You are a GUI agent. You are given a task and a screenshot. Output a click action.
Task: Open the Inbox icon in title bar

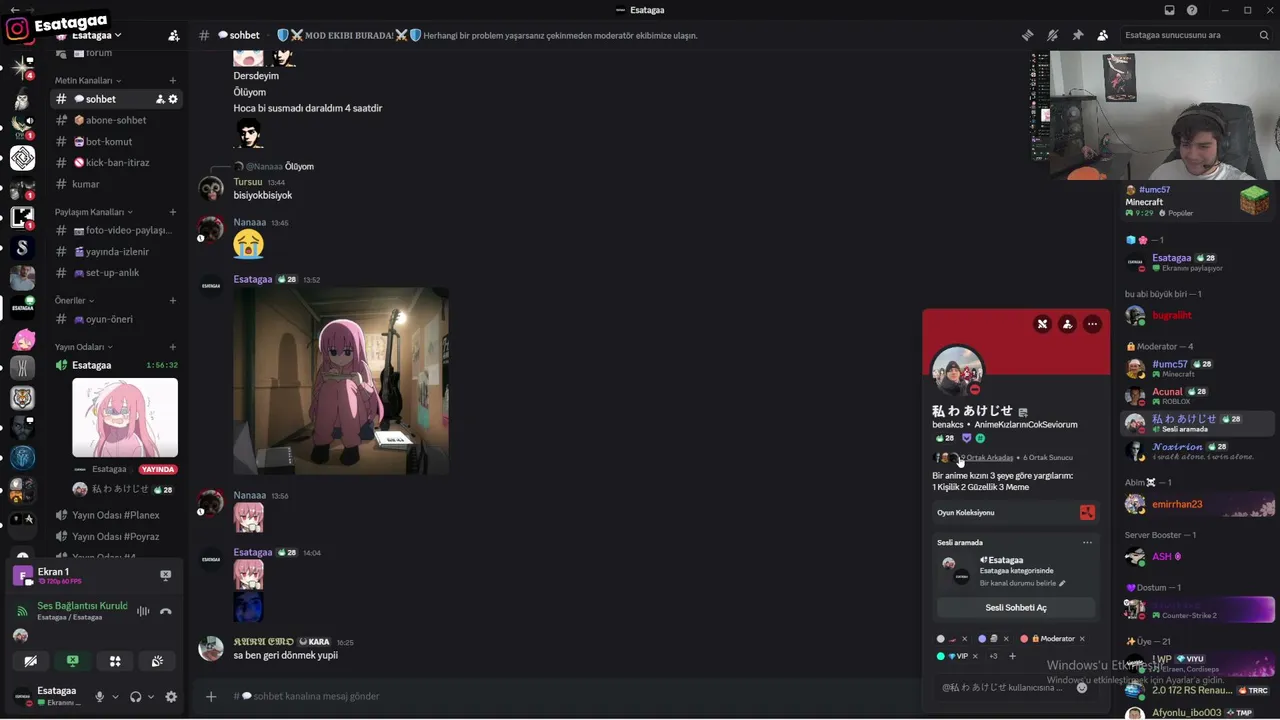tap(1169, 10)
